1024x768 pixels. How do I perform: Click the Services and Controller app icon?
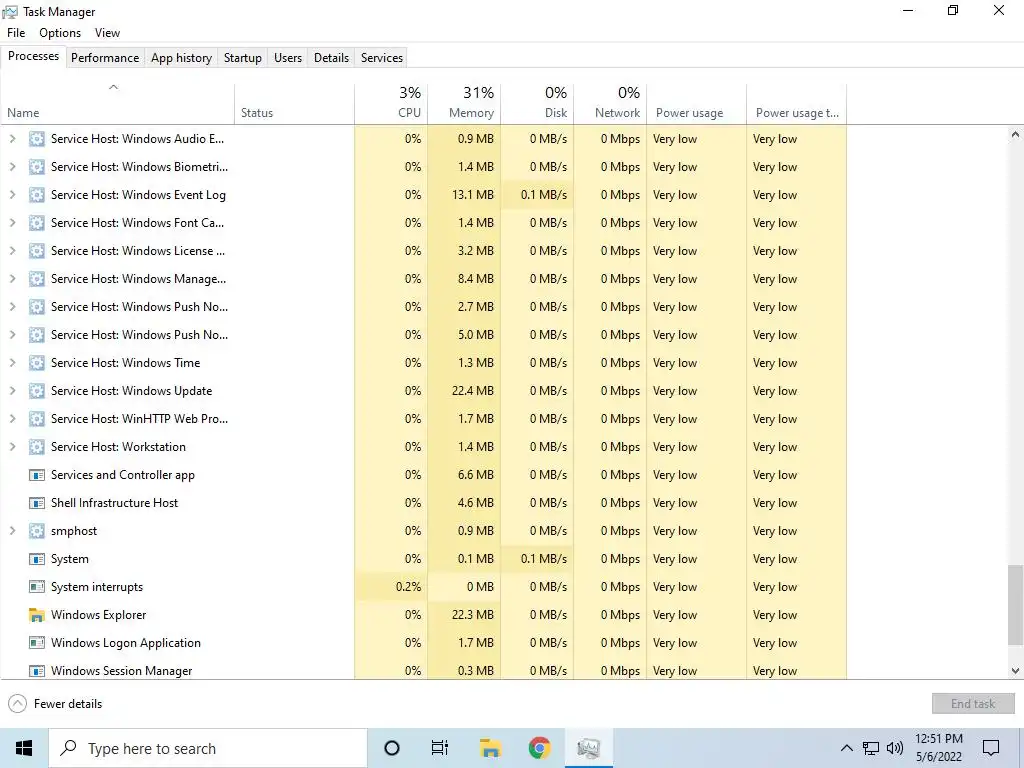37,475
